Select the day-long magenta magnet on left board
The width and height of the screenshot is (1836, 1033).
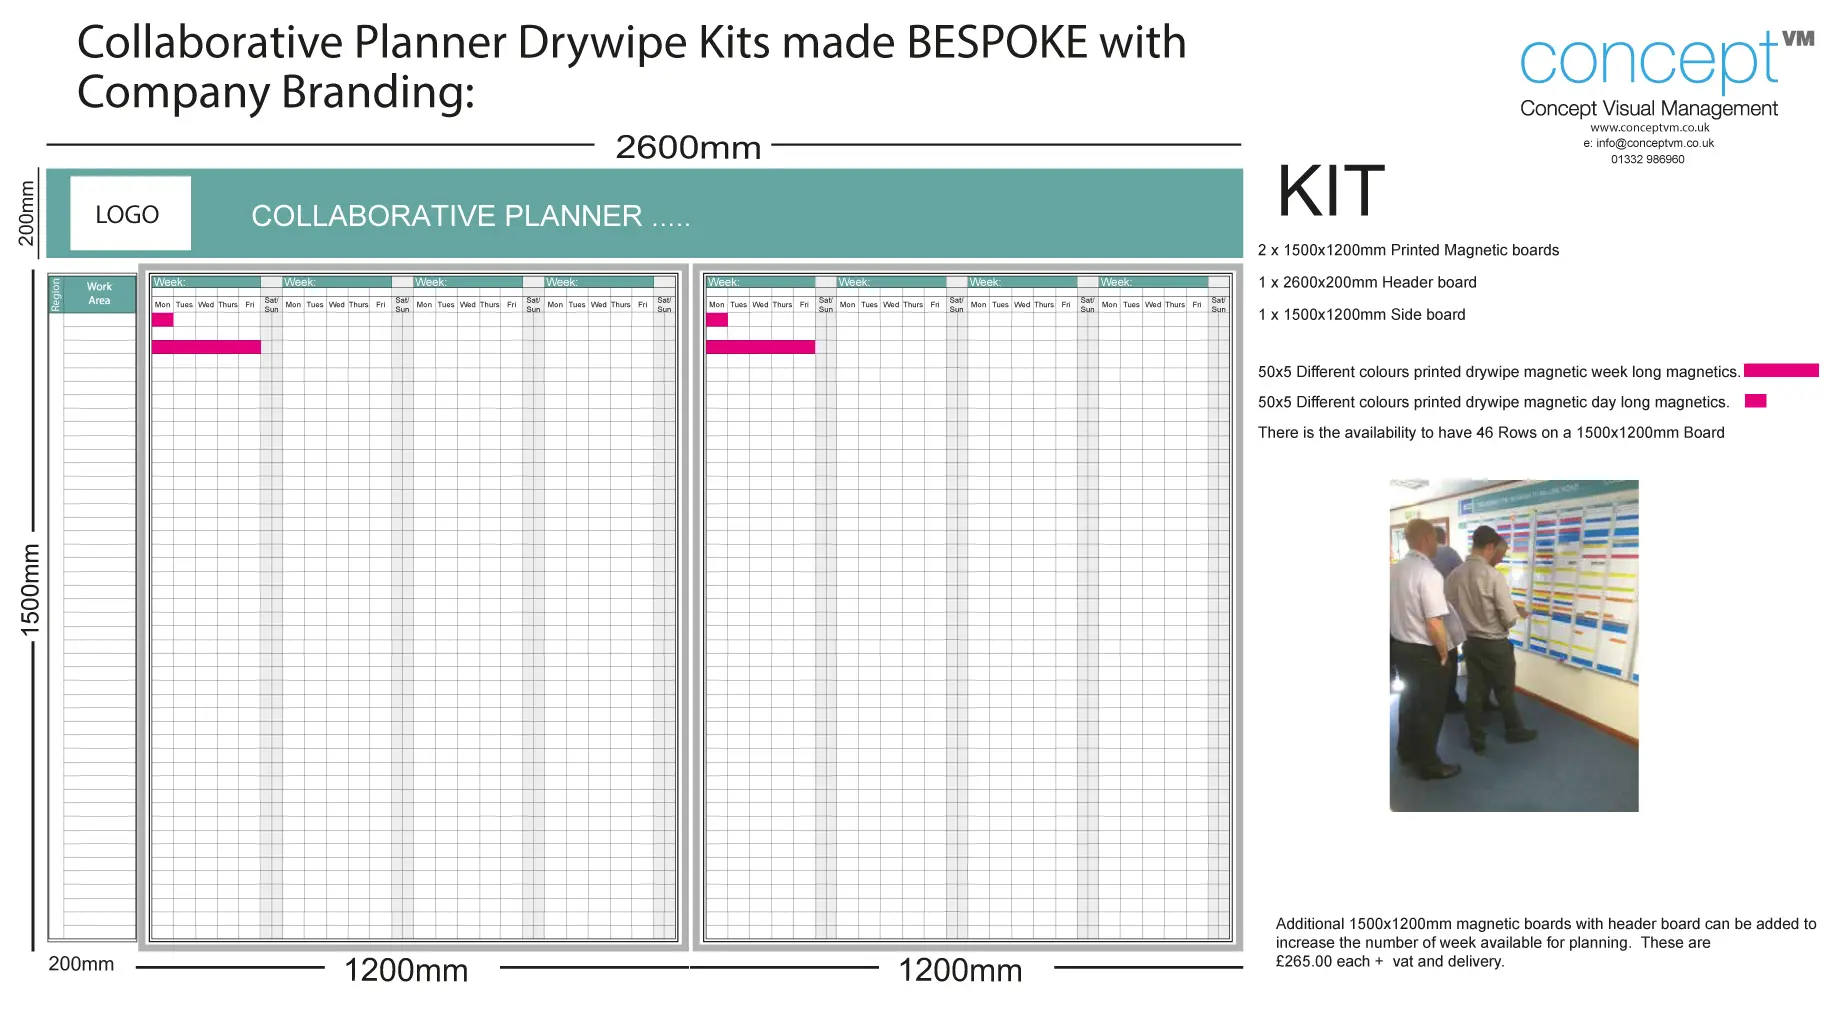click(x=162, y=320)
